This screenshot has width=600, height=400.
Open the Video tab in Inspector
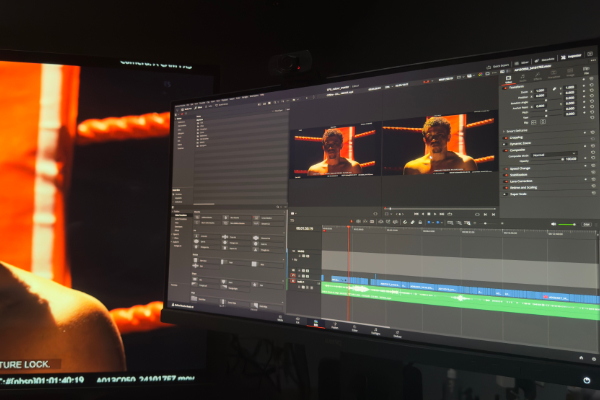509,79
